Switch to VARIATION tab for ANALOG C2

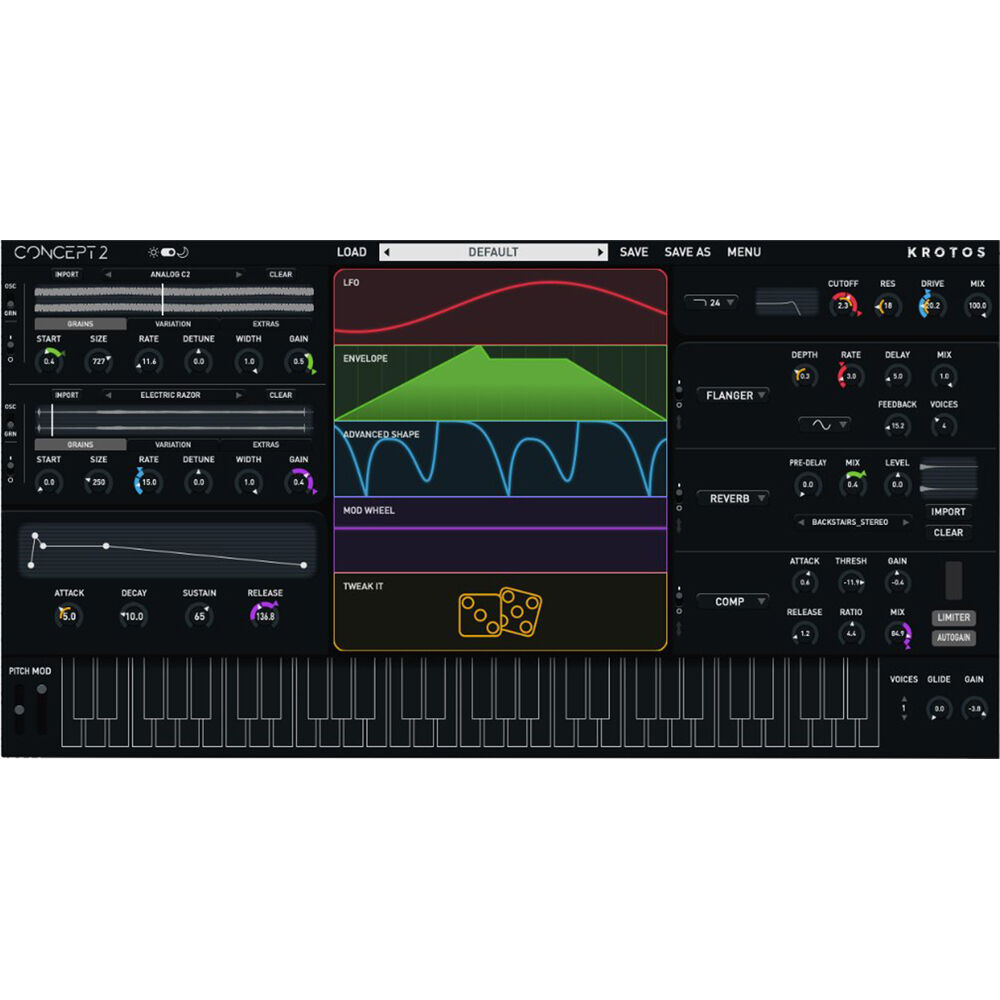click(x=173, y=324)
